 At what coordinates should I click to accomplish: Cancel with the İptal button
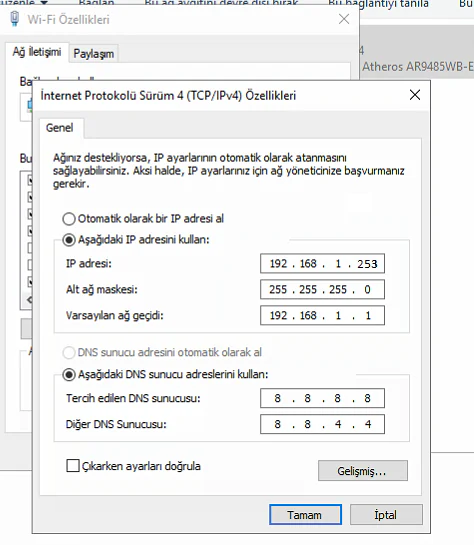(x=386, y=515)
